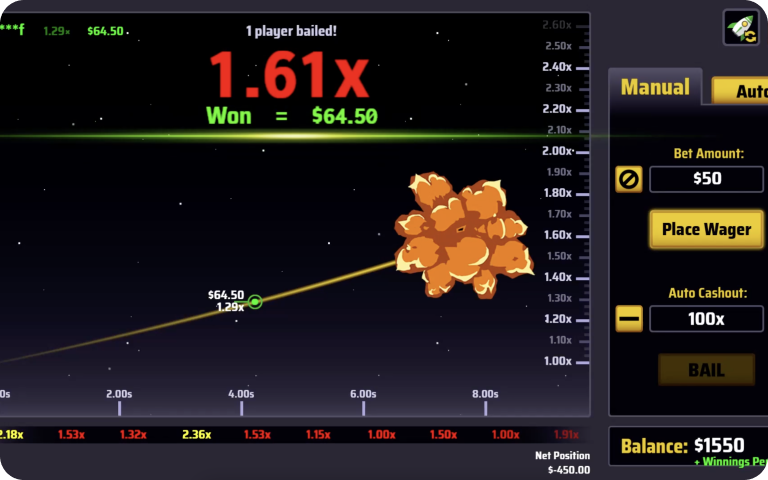The width and height of the screenshot is (768, 480).
Task: Click the 1.60x tick on multiplier scale
Action: pyautogui.click(x=558, y=235)
